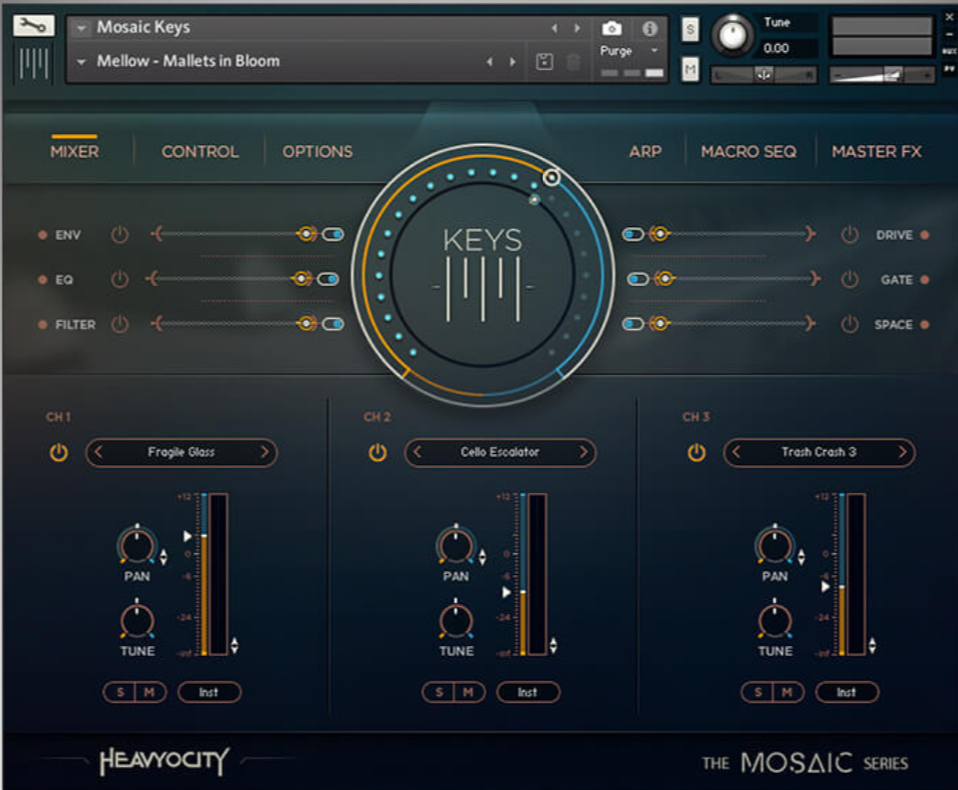Screen dimensions: 958x790
Task: Solo channel 1 with S button
Action: click(x=120, y=692)
